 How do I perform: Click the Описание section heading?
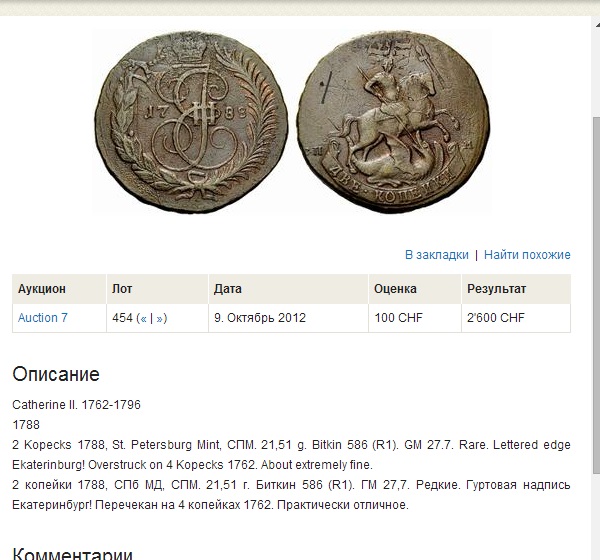pos(56,374)
